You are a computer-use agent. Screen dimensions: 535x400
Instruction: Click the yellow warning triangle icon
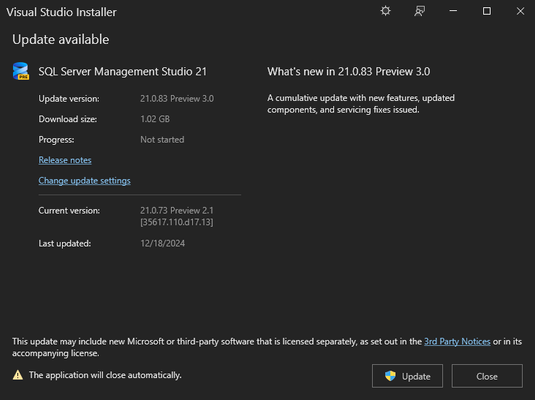coord(18,375)
